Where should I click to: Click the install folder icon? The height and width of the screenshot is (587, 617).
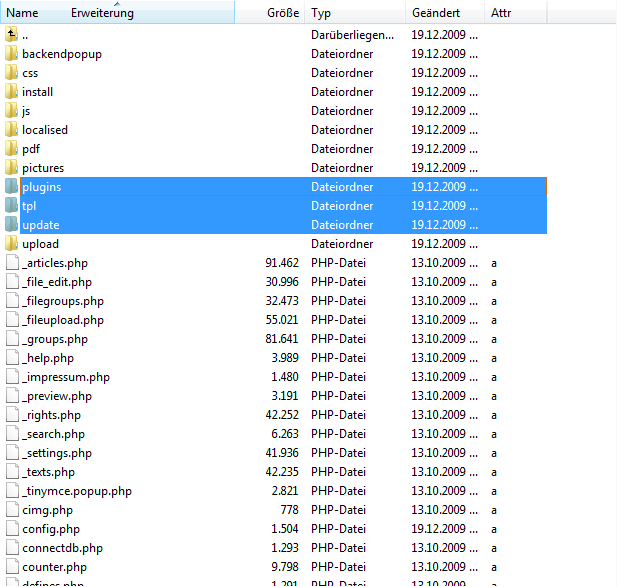[12, 92]
